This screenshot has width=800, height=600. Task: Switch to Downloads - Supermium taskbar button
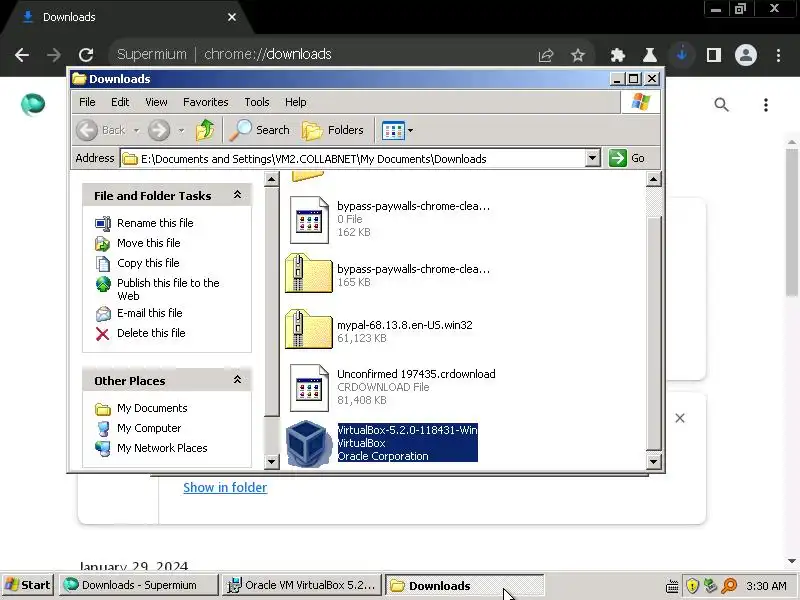point(138,585)
